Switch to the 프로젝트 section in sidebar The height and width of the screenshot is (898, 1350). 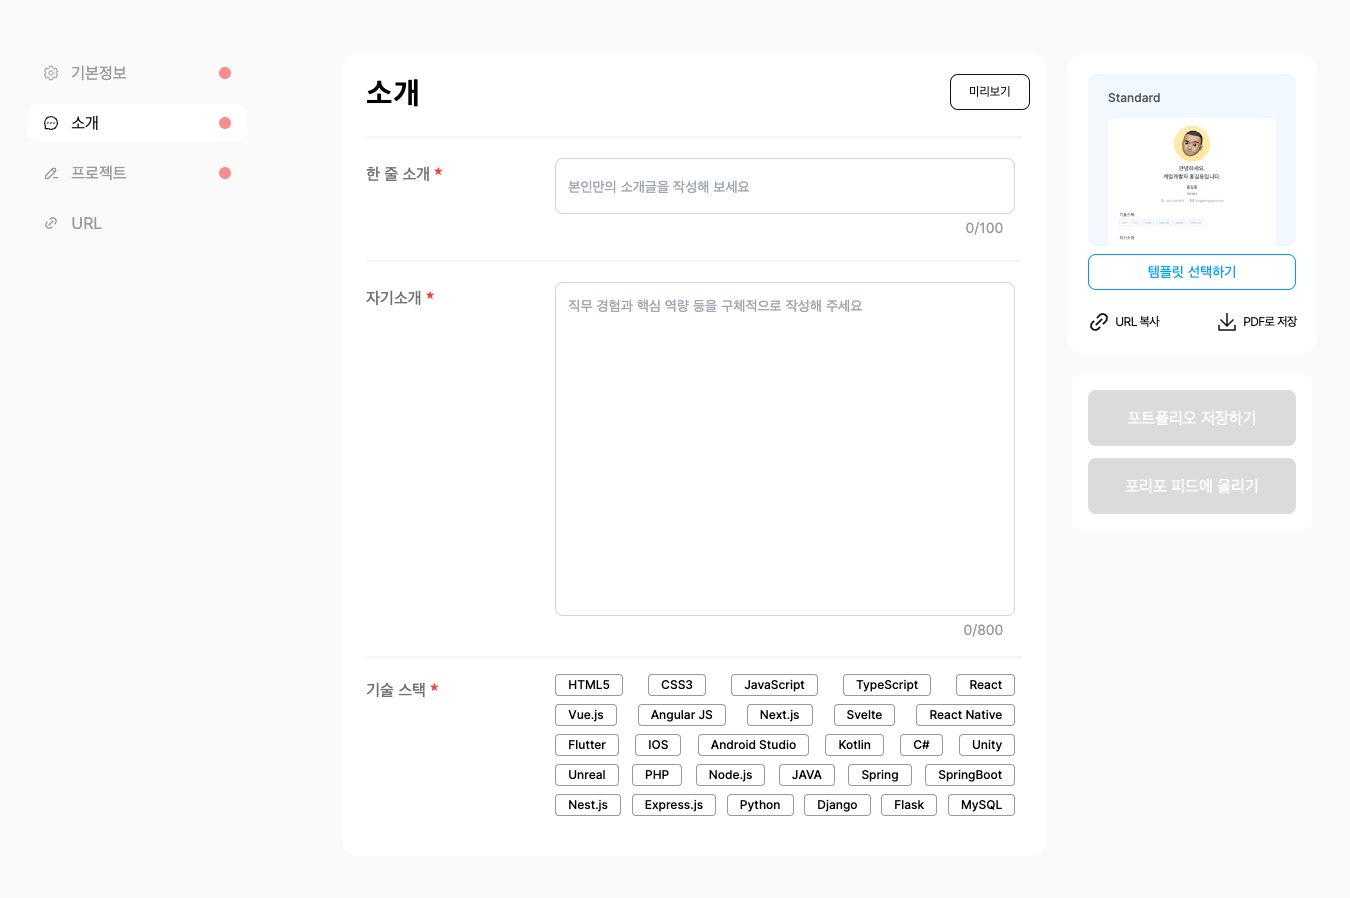click(x=100, y=172)
